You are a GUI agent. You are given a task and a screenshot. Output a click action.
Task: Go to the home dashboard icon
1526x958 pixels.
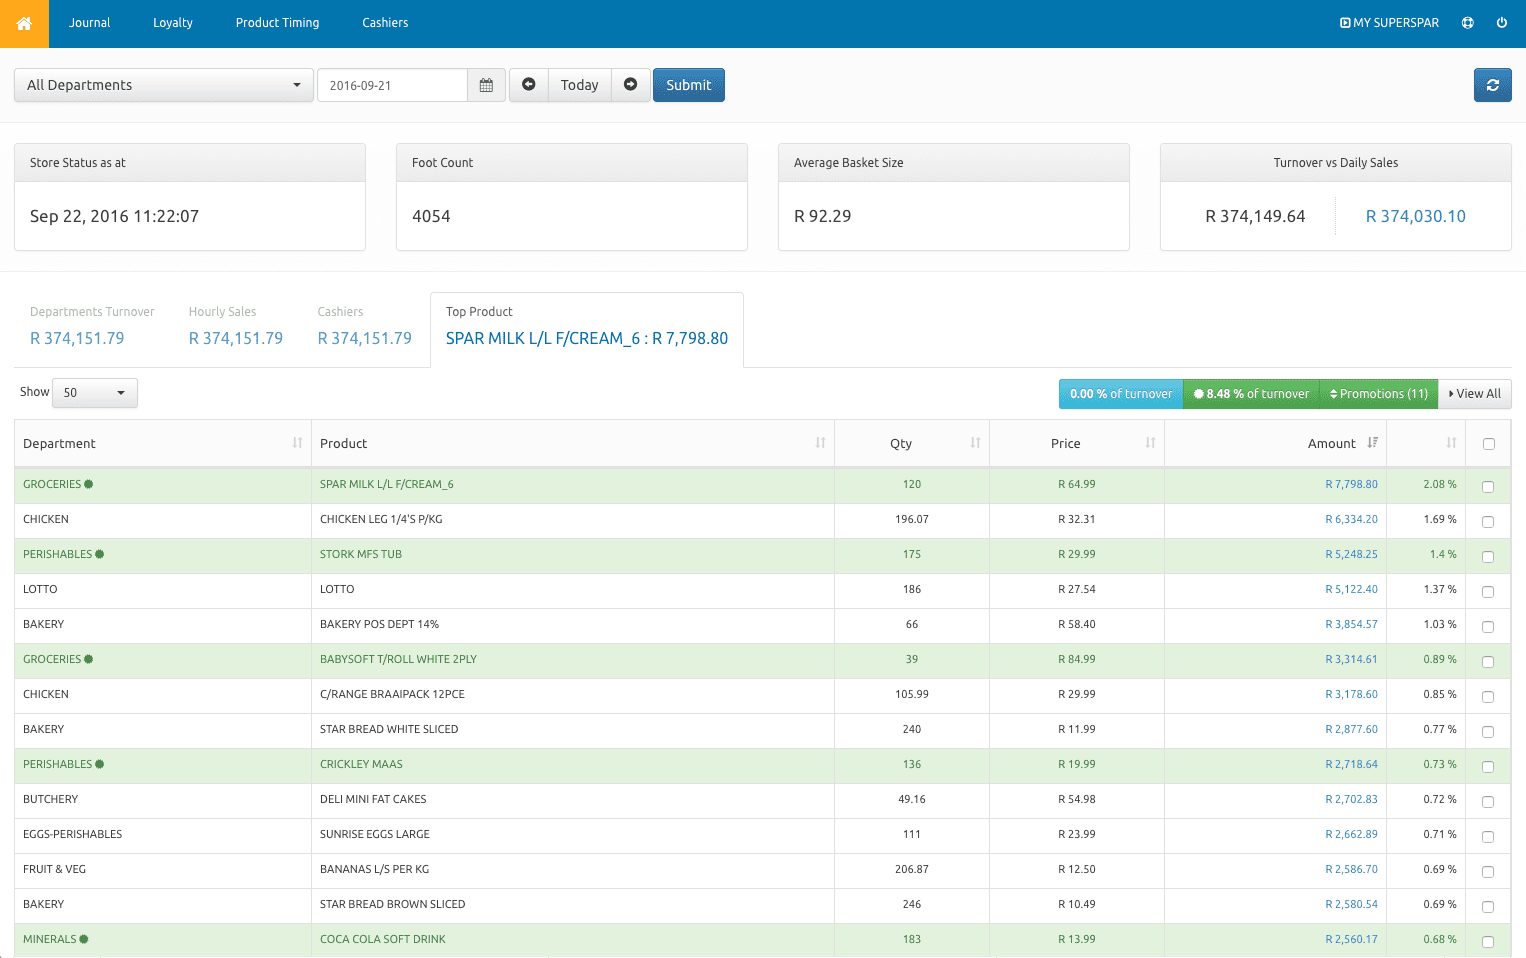click(24, 23)
